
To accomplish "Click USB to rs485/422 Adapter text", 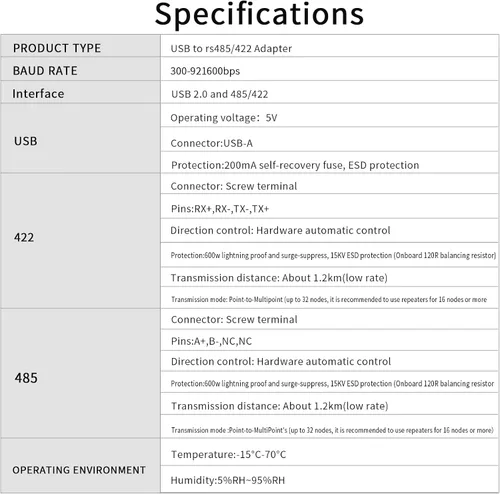I will tap(231, 49).
